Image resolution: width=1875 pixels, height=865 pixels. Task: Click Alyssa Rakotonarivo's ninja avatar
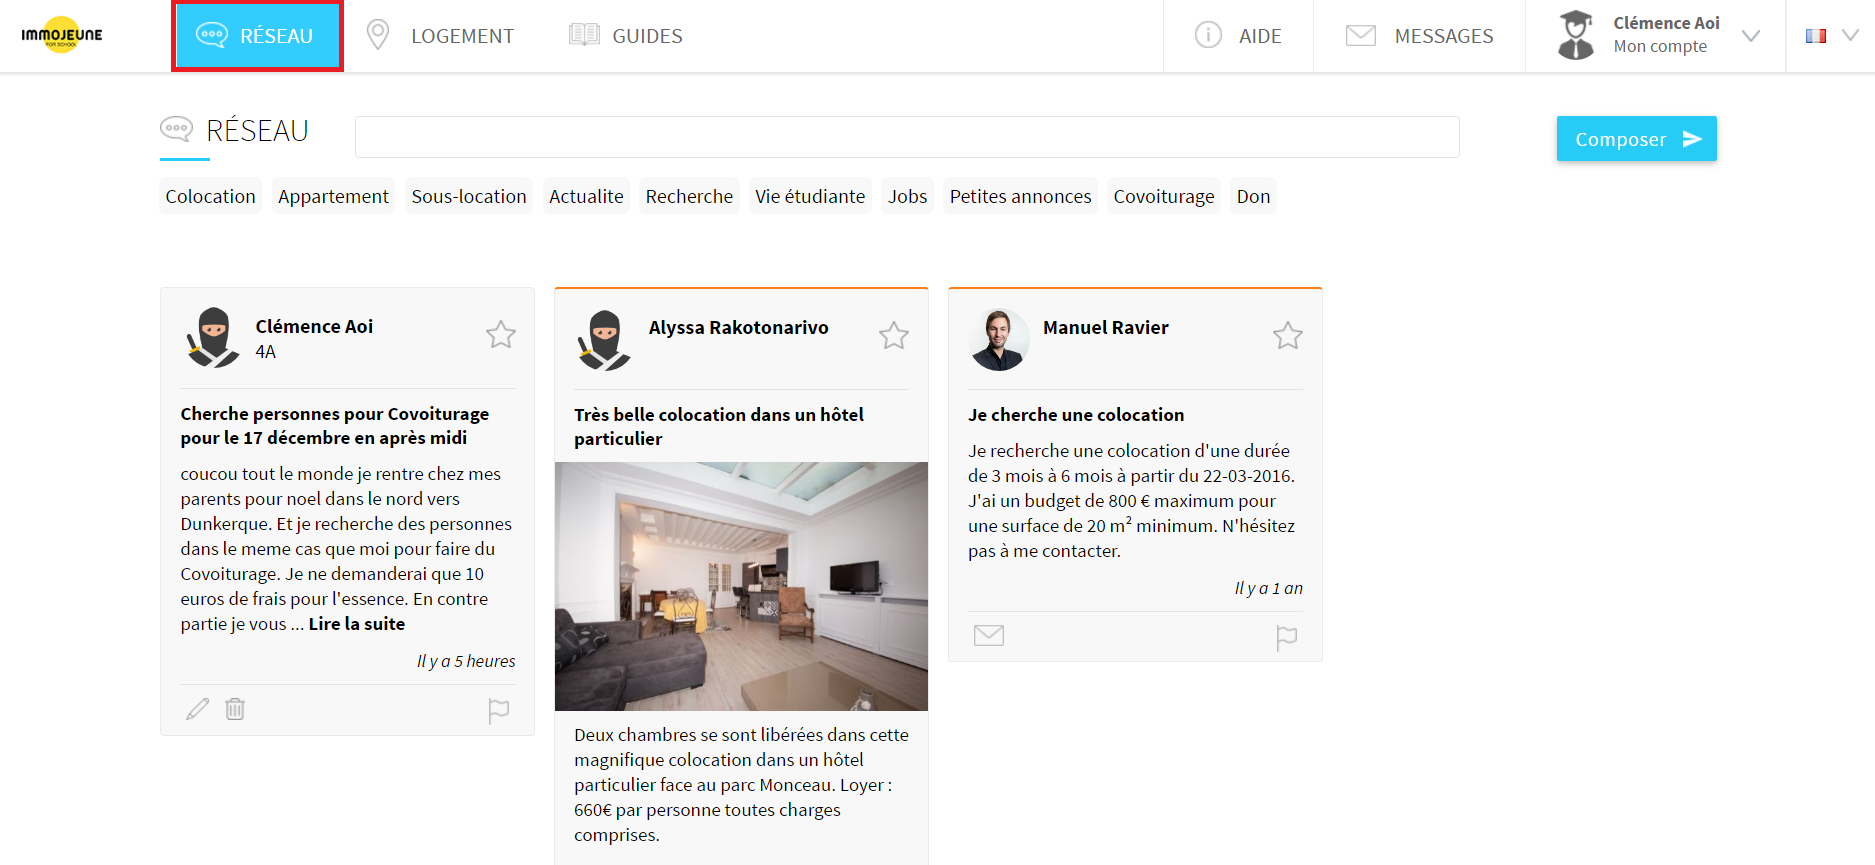pos(605,339)
